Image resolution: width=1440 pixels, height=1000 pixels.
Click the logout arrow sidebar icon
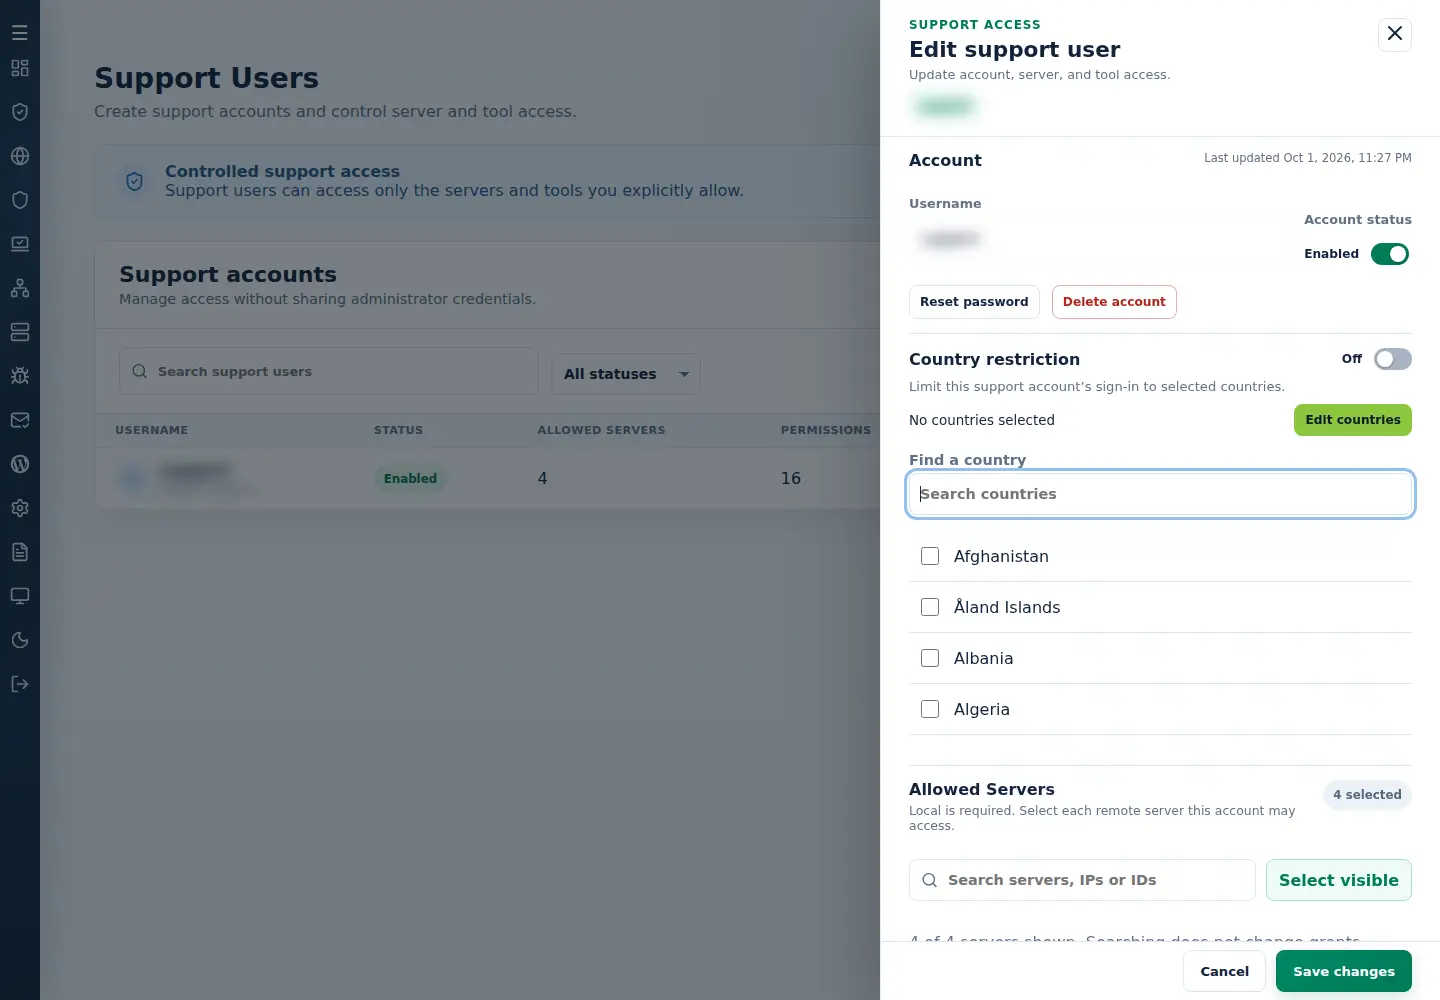click(20, 684)
